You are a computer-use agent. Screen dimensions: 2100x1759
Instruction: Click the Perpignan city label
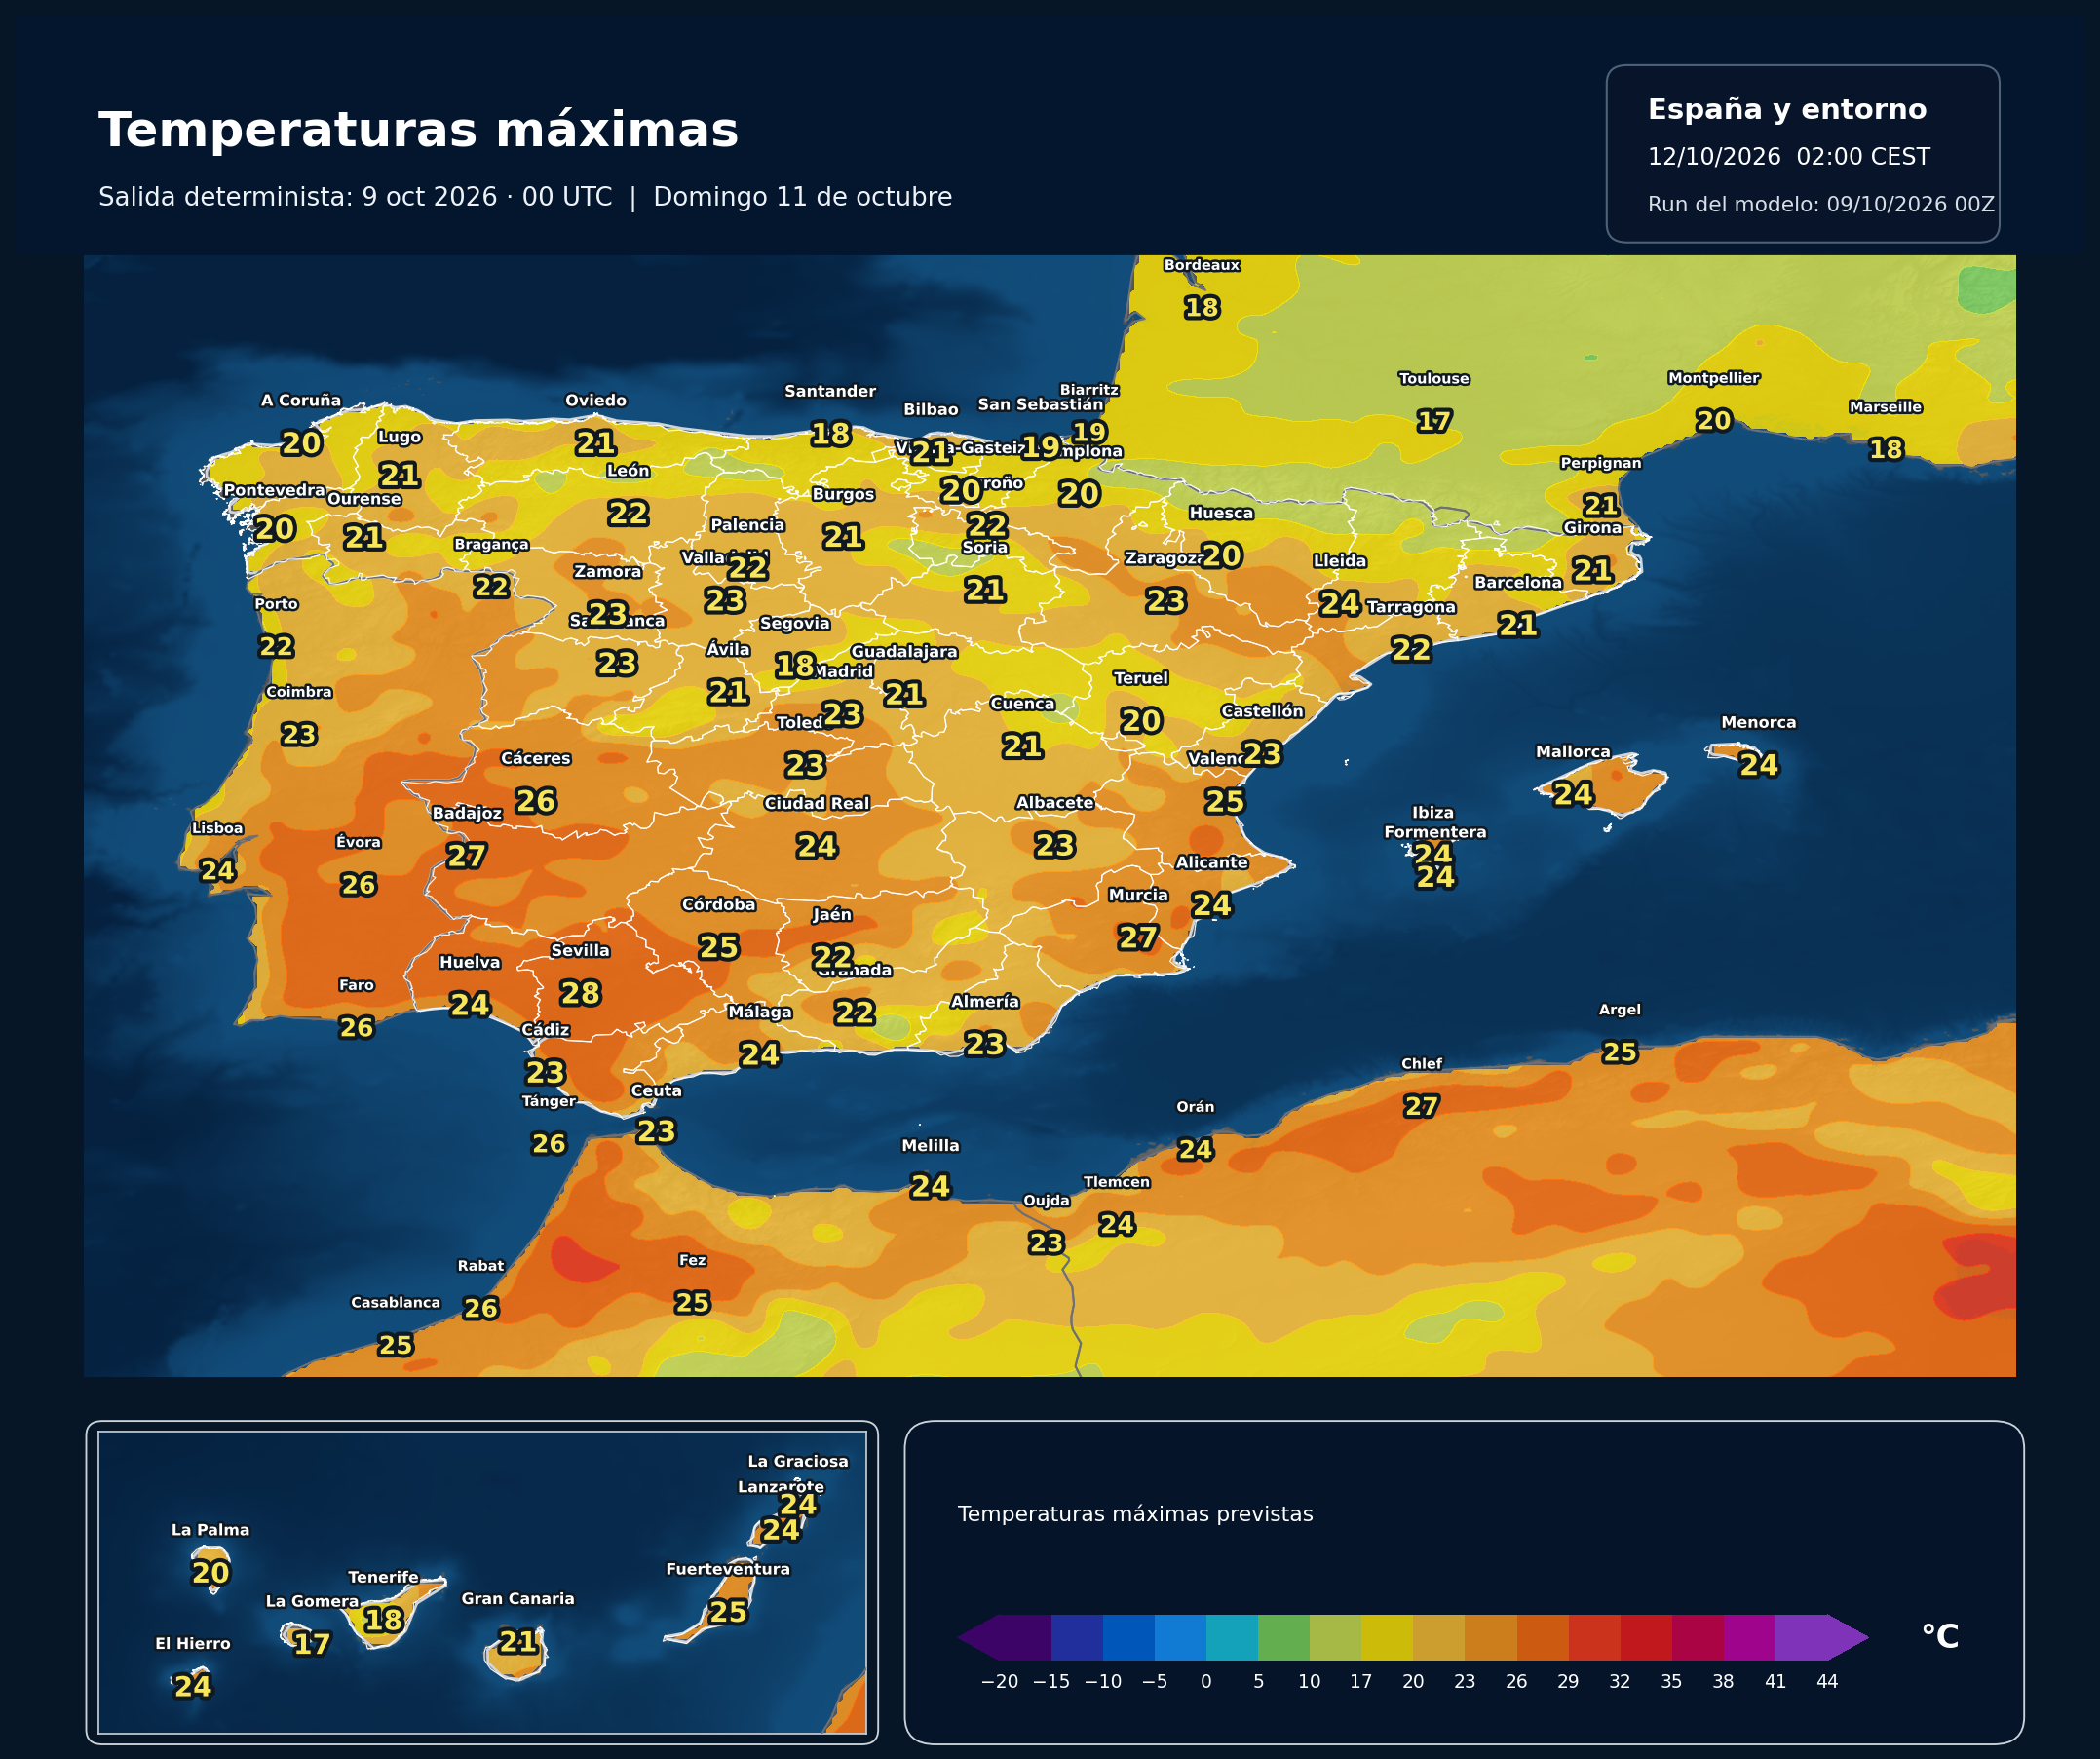[x=1601, y=463]
